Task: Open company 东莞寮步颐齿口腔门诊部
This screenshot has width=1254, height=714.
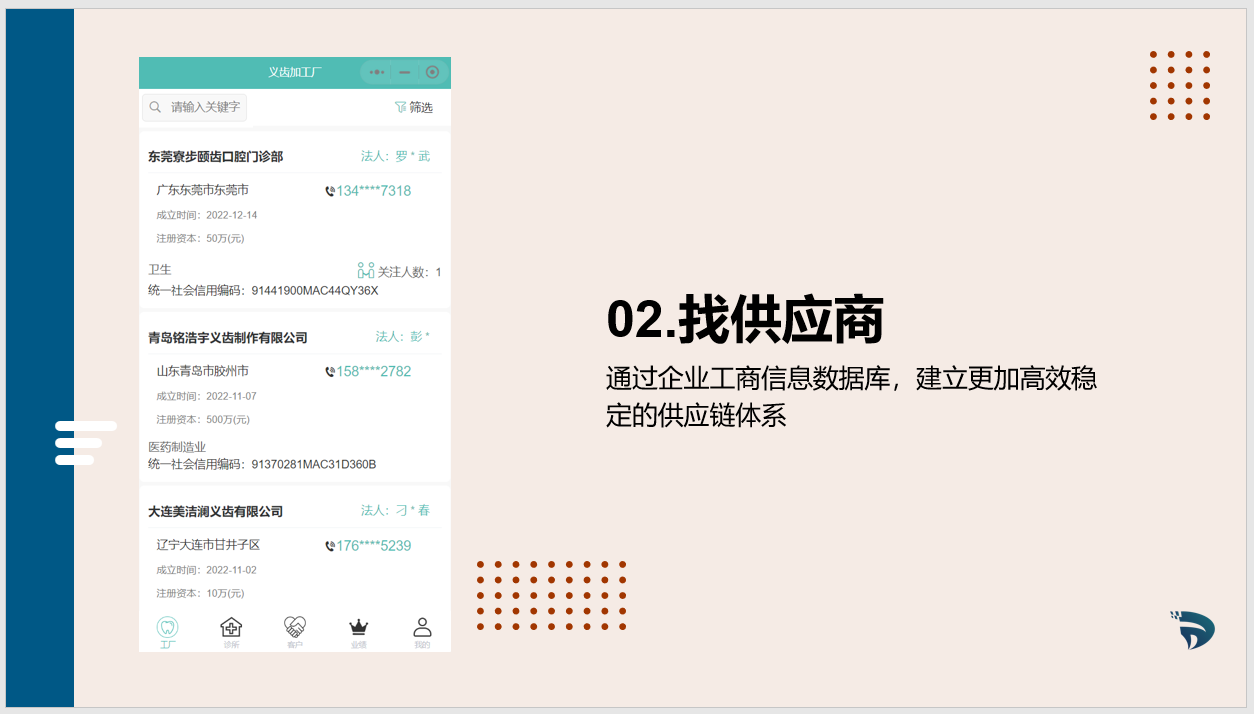Action: tap(216, 157)
